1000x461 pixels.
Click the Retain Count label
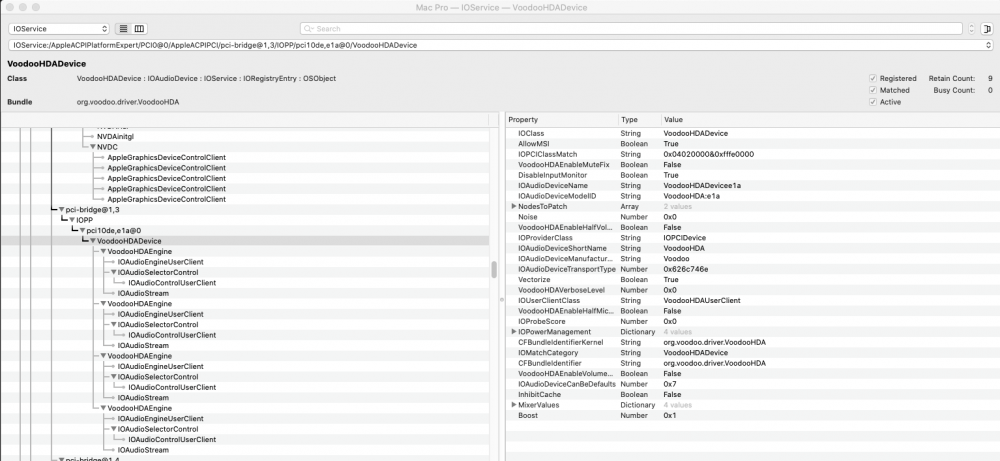(952, 78)
